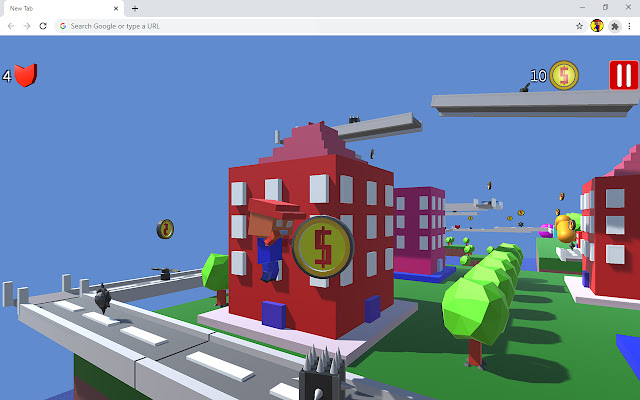Screen dimensions: 640x400
Task: Restore down the Chrome window
Action: 605,7
